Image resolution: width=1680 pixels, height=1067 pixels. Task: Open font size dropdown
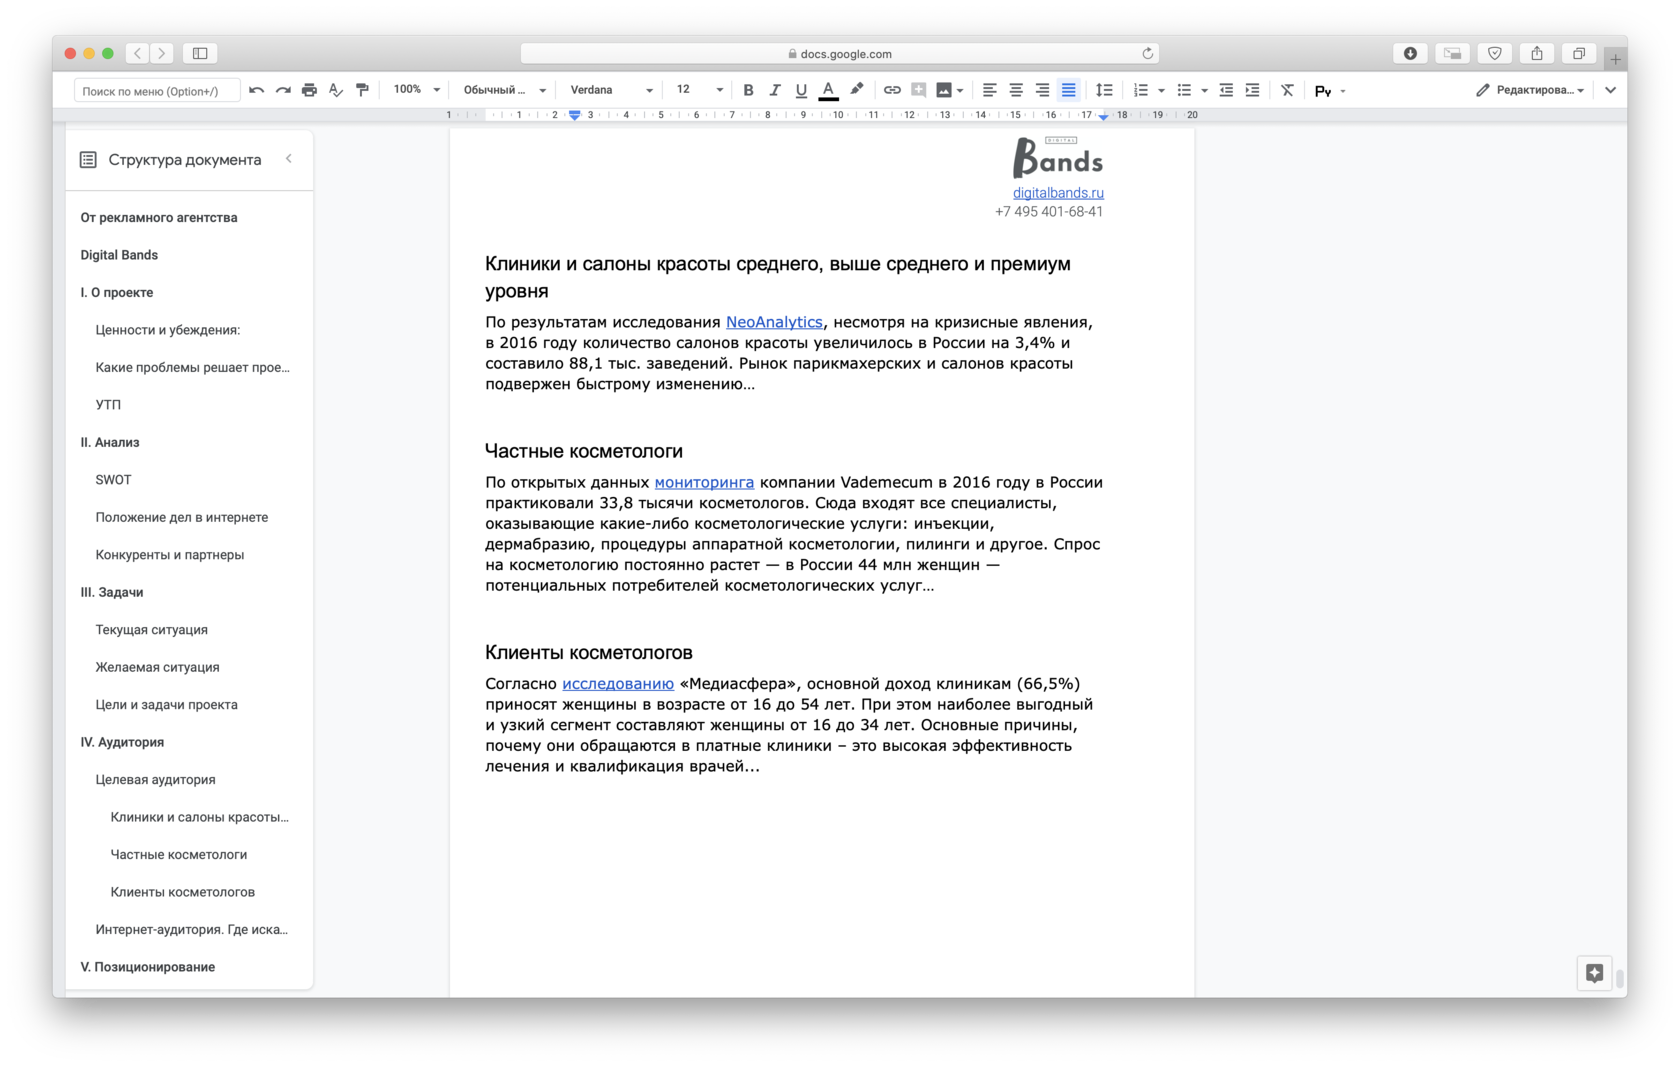(x=699, y=90)
